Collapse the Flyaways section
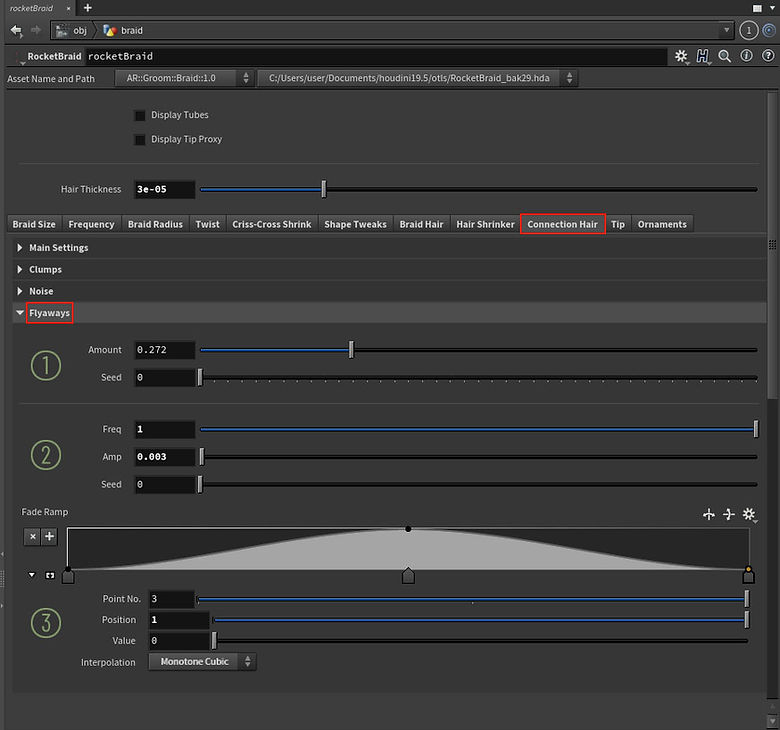The image size is (780, 730). point(20,313)
